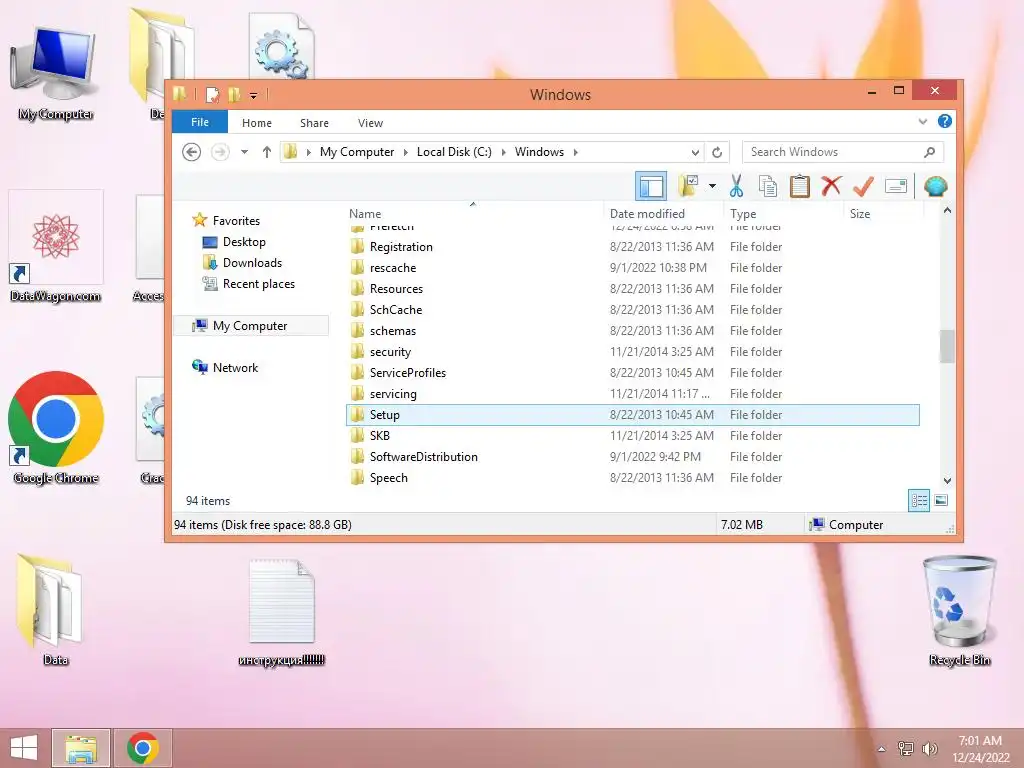Switch to the View ribbon tab

pos(370,123)
